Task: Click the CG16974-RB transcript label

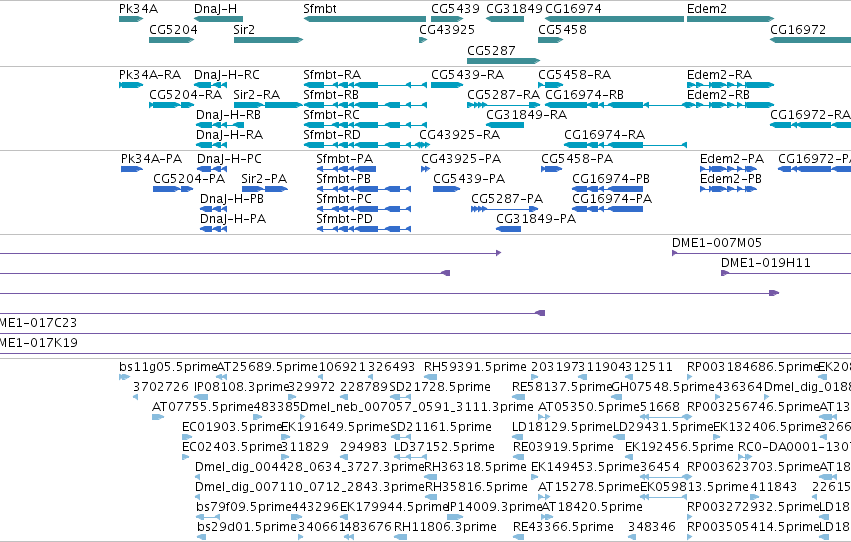Action: (x=585, y=94)
